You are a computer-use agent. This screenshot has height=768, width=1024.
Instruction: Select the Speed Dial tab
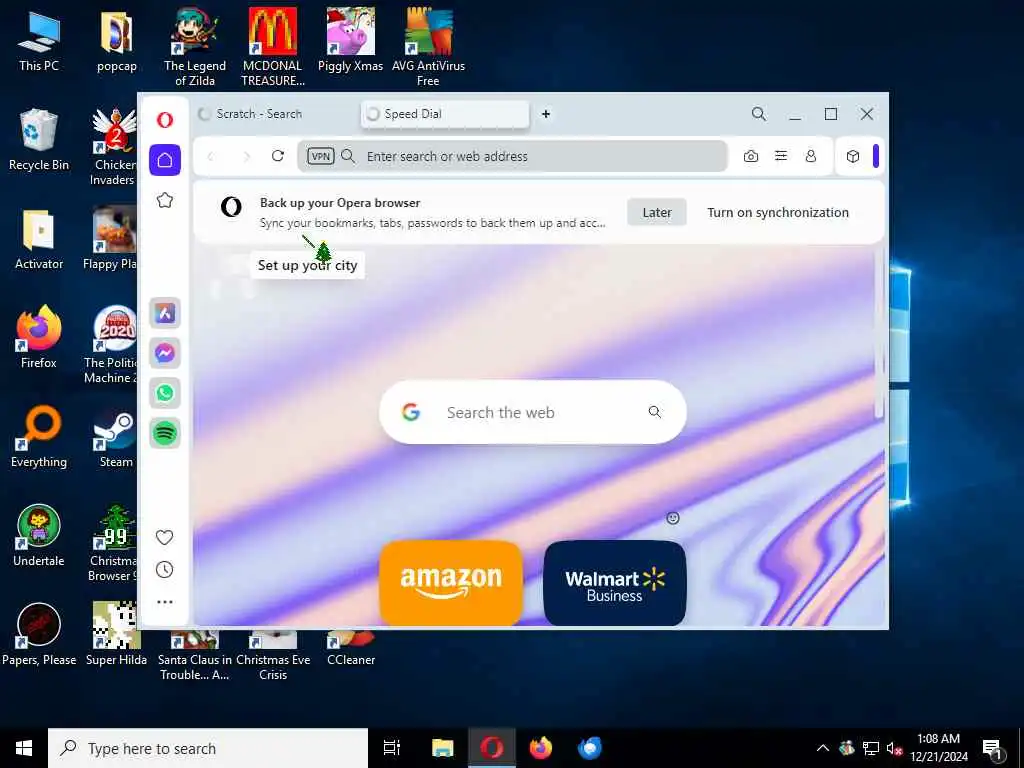tap(445, 114)
